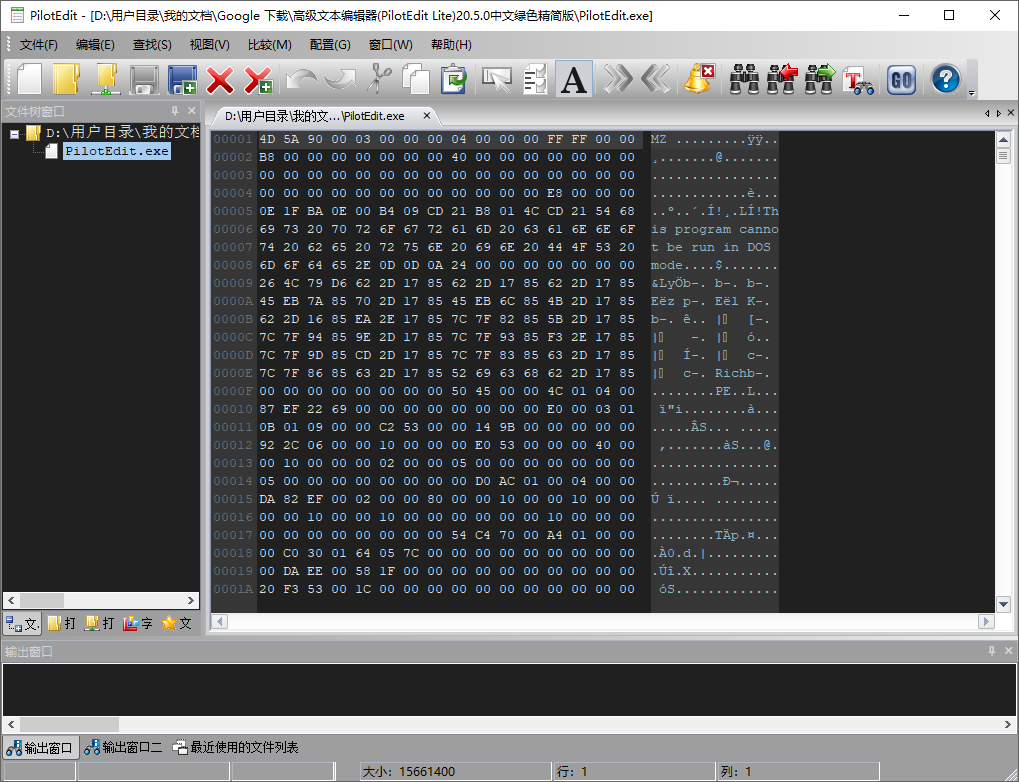Screen dimensions: 1019x782
Task: Select PilotEdit.exe in file tree
Action: 116,151
